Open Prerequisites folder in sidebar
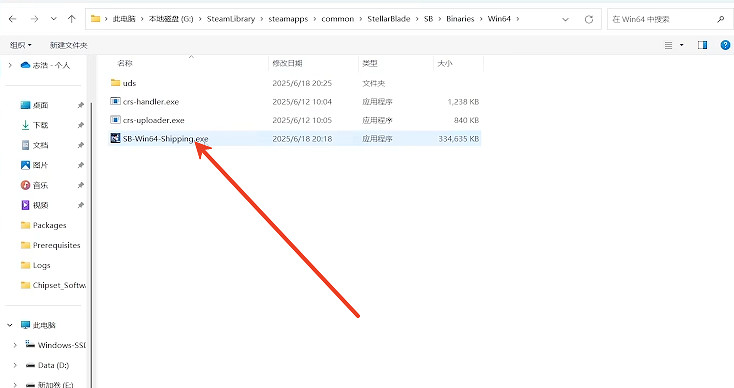The image size is (734, 388). coord(51,245)
